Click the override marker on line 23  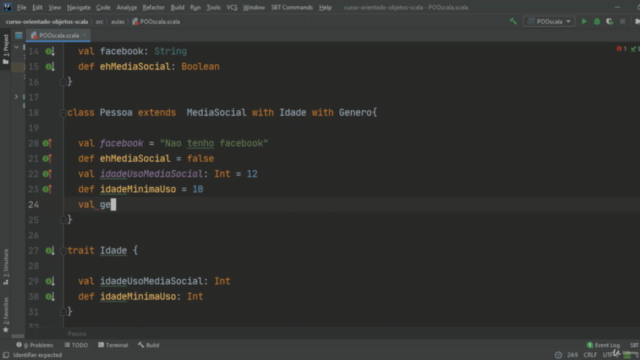click(x=47, y=189)
